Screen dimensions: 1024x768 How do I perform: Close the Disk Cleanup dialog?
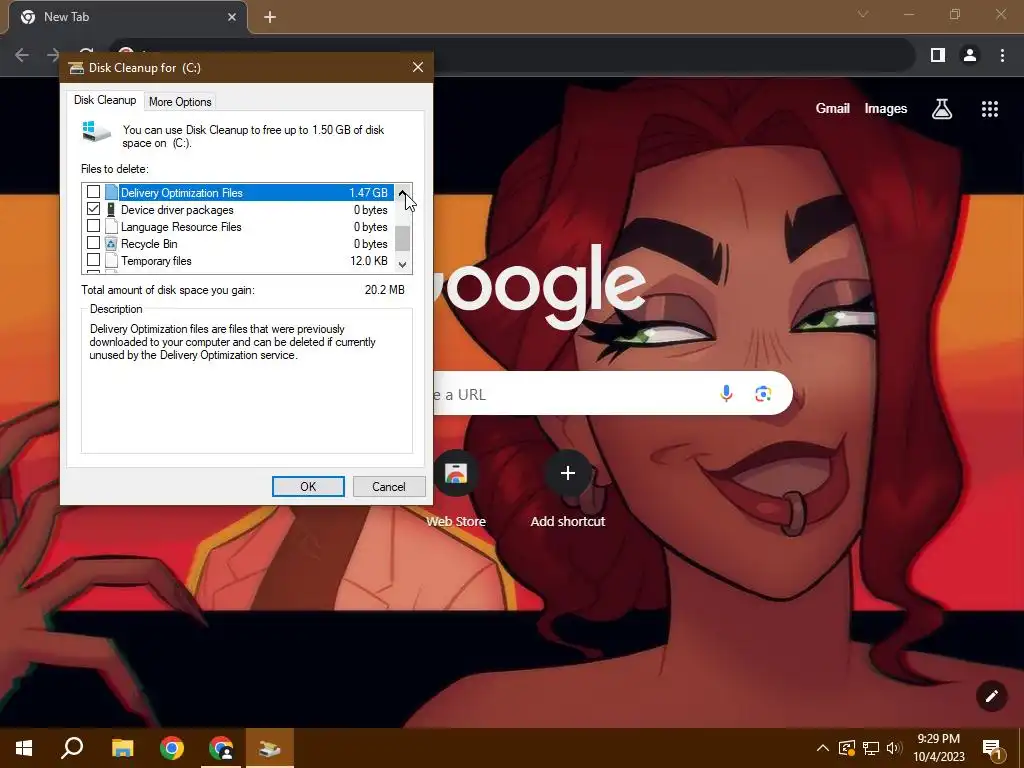coord(418,67)
